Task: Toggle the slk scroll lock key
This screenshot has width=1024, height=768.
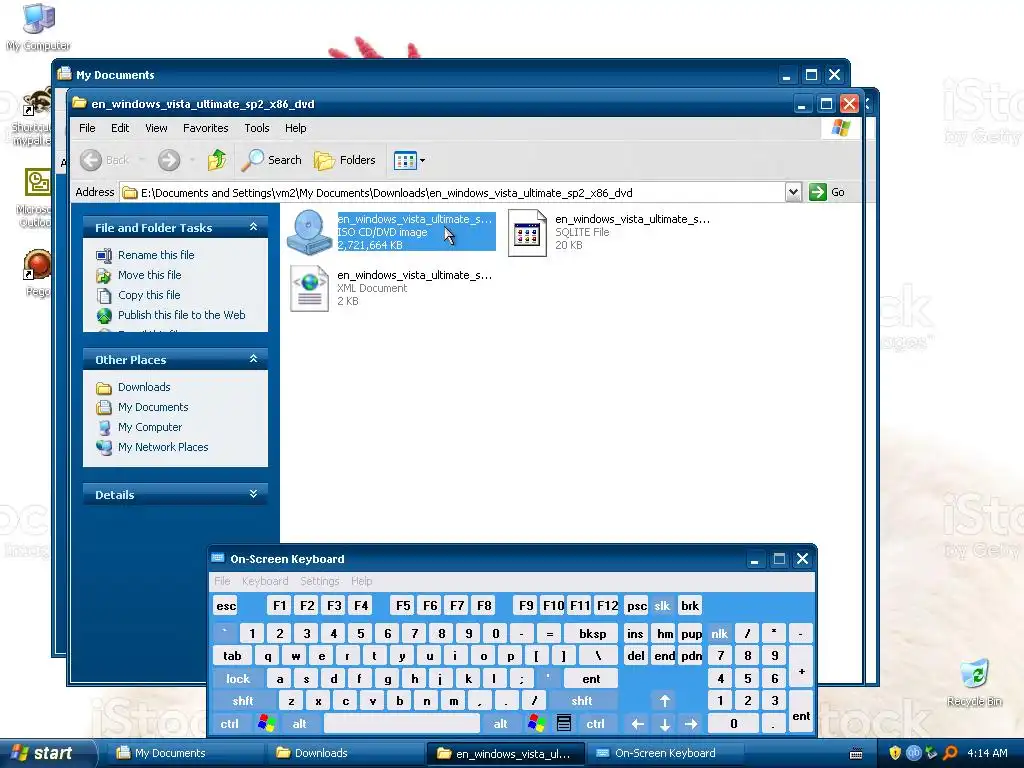Action: (662, 606)
